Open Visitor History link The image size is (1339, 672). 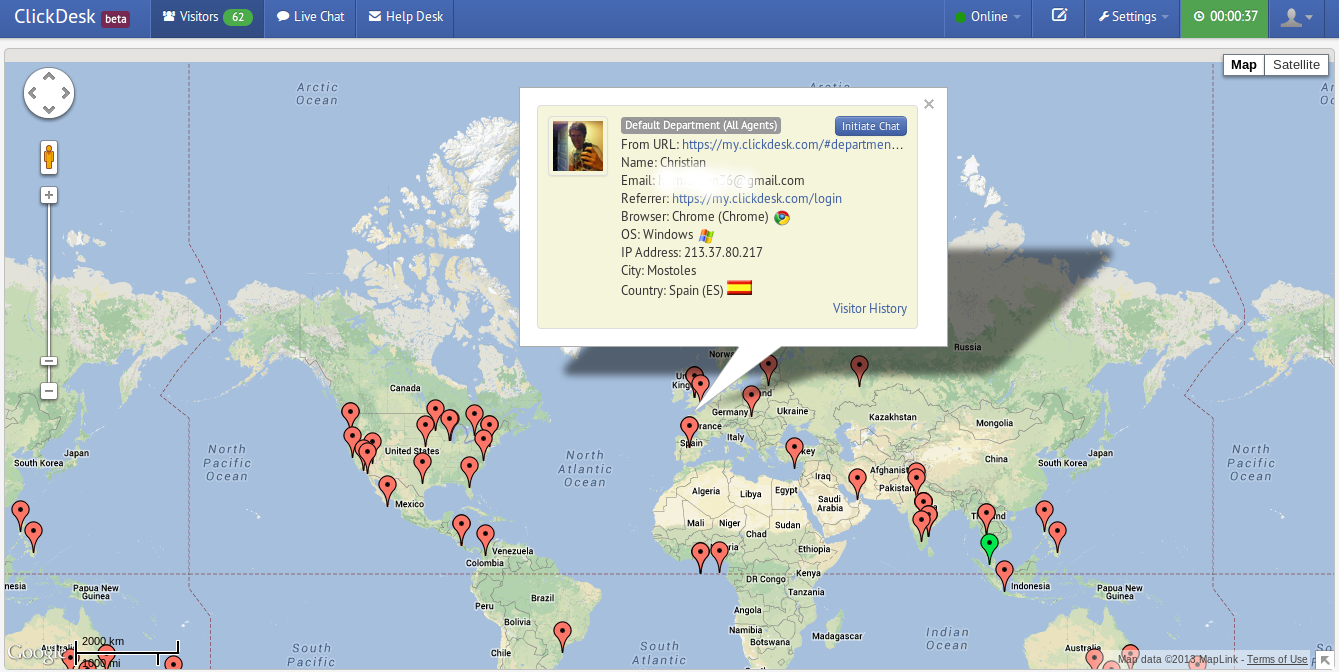click(870, 308)
